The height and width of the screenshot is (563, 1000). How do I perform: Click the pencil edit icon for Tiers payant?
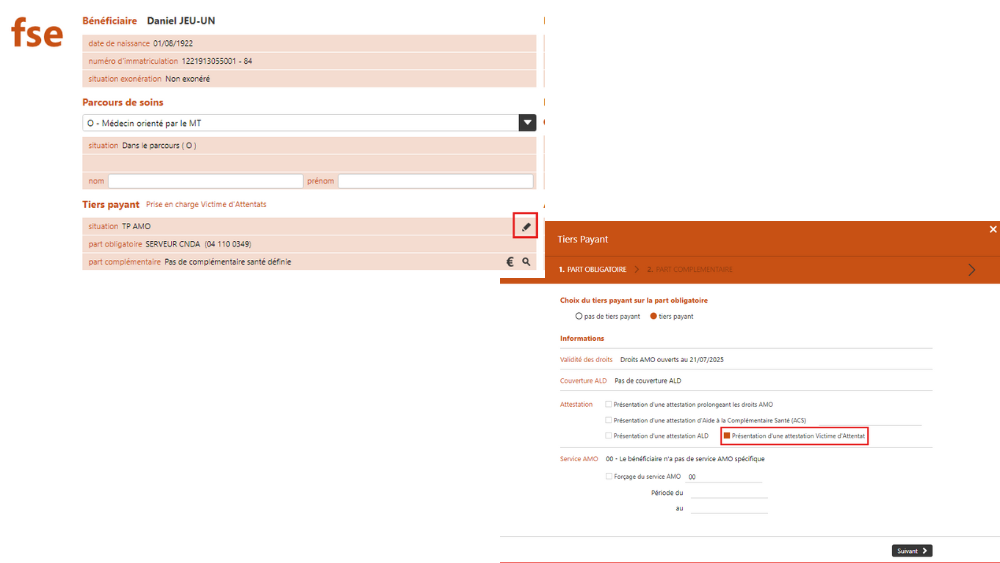(526, 227)
